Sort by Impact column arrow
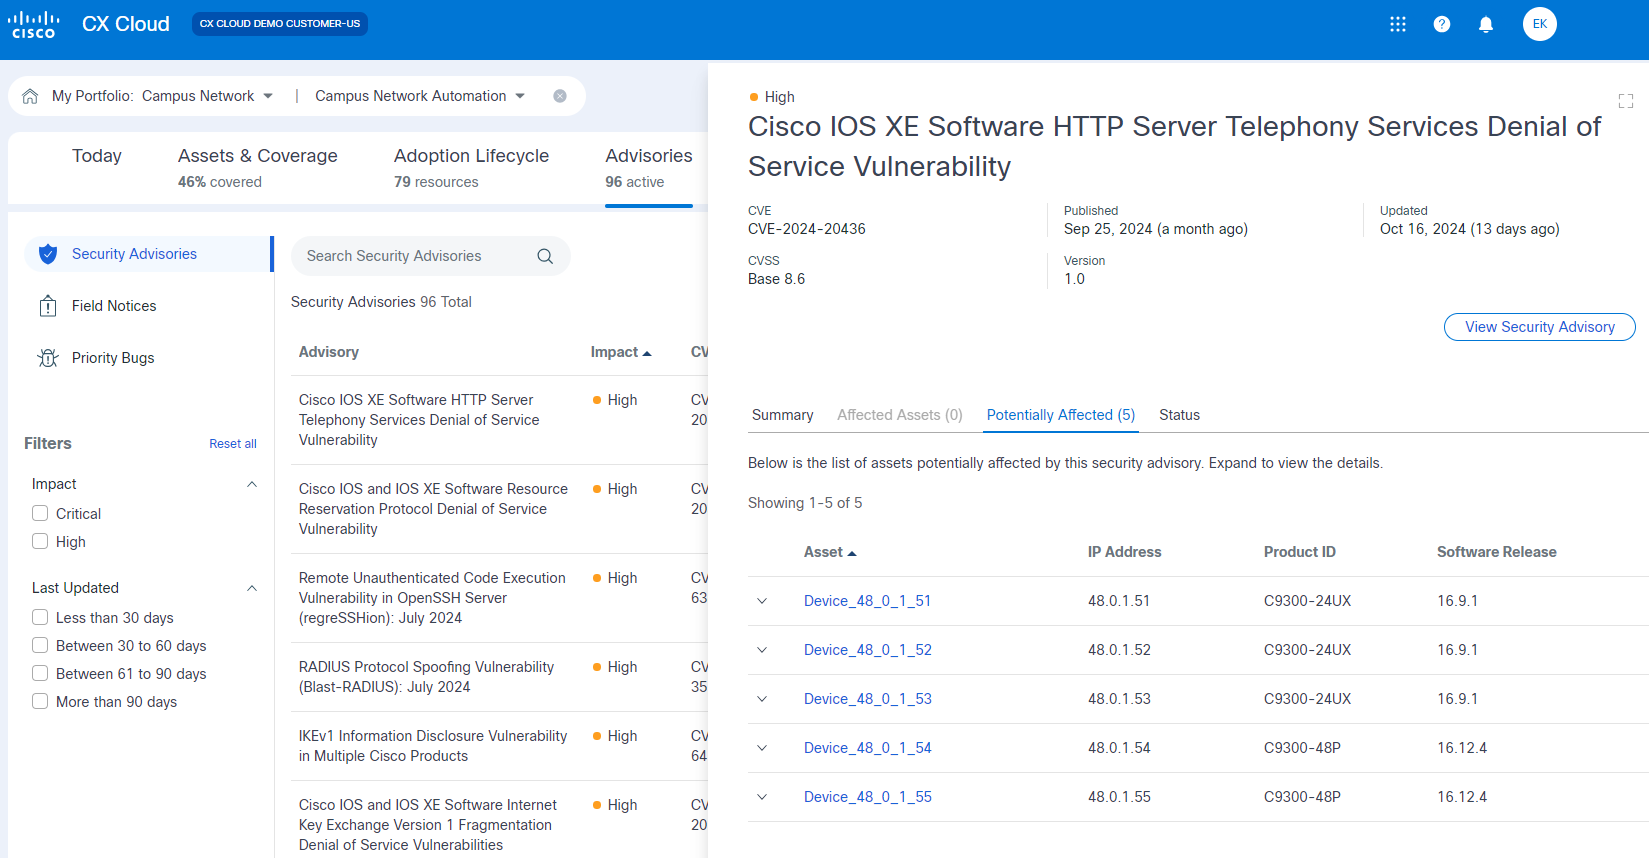 [x=647, y=353]
